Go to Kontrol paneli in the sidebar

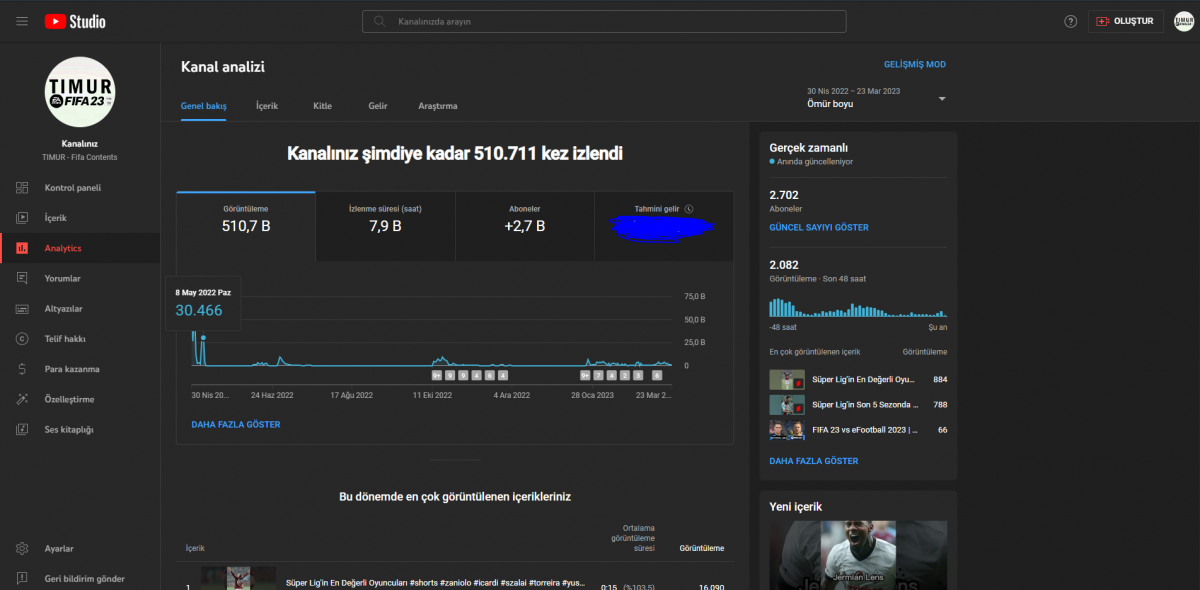click(x=80, y=188)
